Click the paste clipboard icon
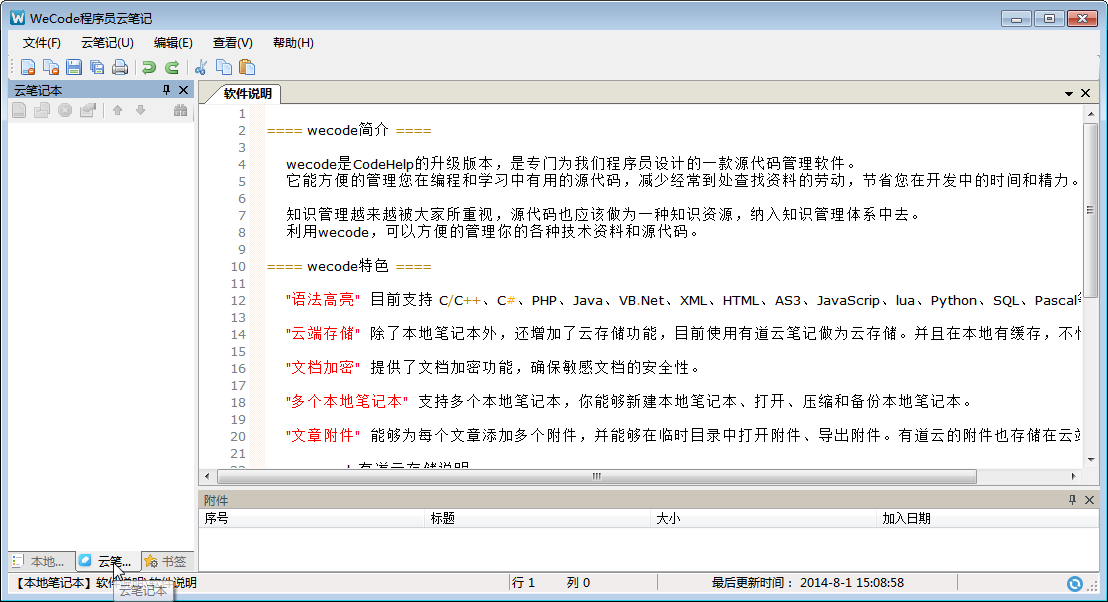Image resolution: width=1108 pixels, height=602 pixels. pyautogui.click(x=247, y=67)
